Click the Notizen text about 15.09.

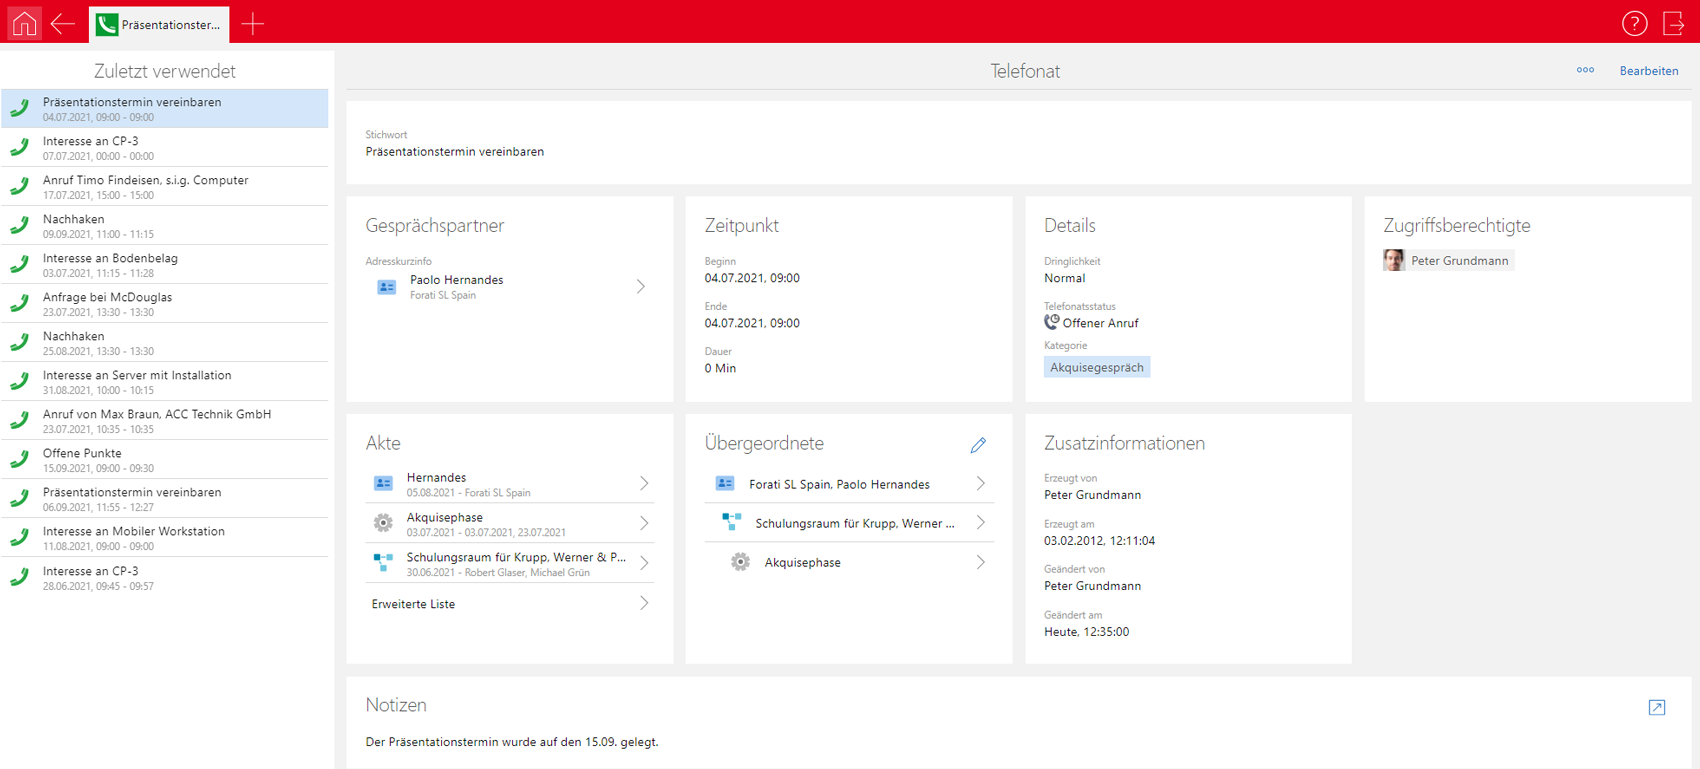click(512, 742)
